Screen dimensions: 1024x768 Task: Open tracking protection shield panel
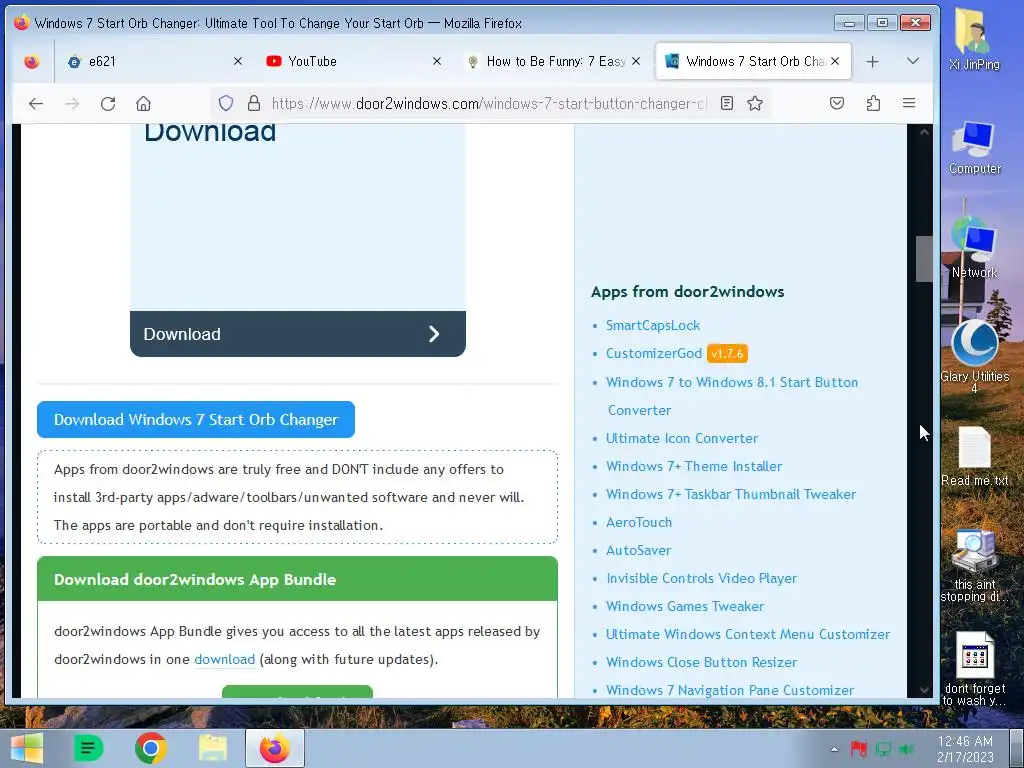pyautogui.click(x=226, y=103)
